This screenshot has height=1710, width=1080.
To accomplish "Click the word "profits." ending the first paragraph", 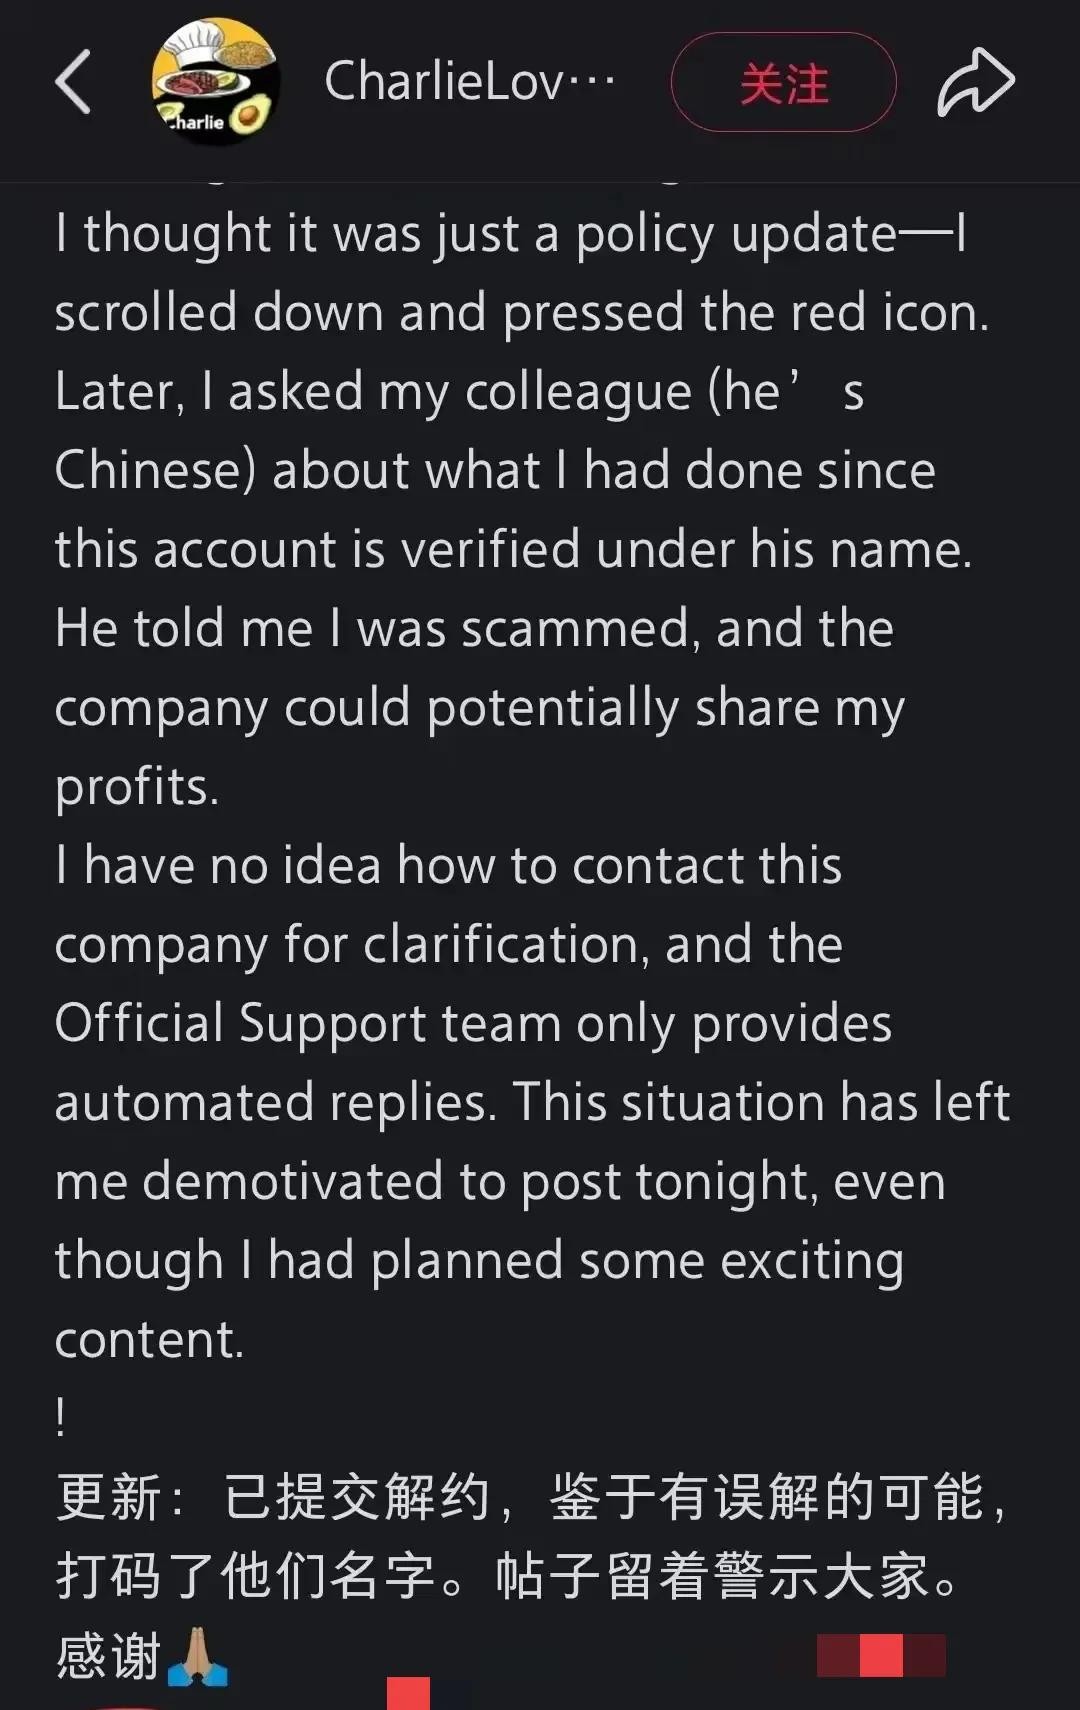I will pyautogui.click(x=137, y=787).
